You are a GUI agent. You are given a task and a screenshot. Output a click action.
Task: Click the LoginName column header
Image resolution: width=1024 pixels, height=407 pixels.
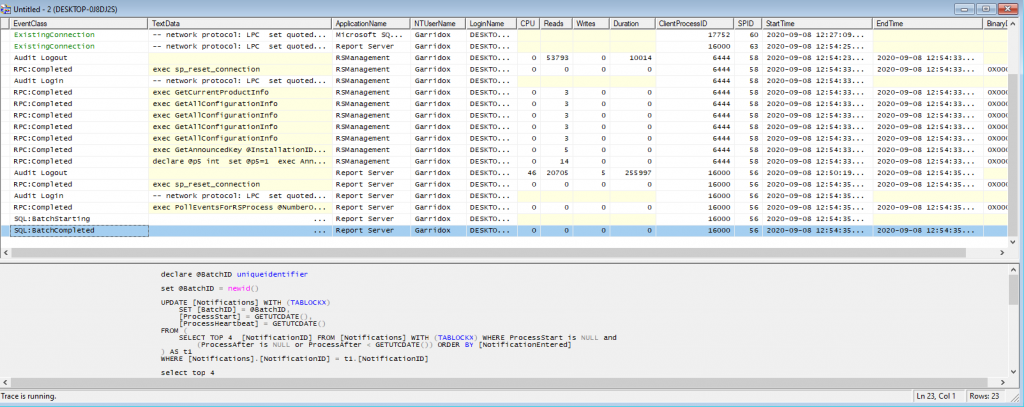492,24
